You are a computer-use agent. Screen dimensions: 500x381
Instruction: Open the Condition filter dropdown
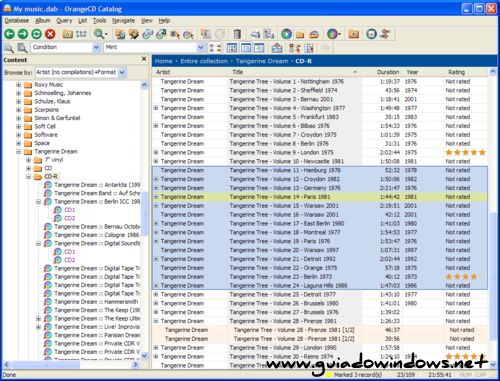(96, 48)
